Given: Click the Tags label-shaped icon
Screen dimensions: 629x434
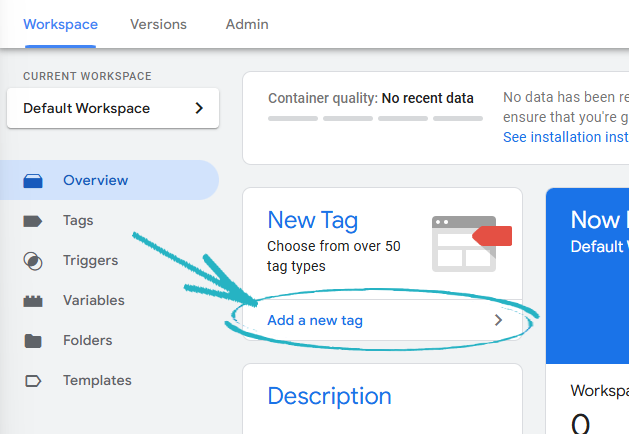Looking at the screenshot, I should pyautogui.click(x=33, y=221).
